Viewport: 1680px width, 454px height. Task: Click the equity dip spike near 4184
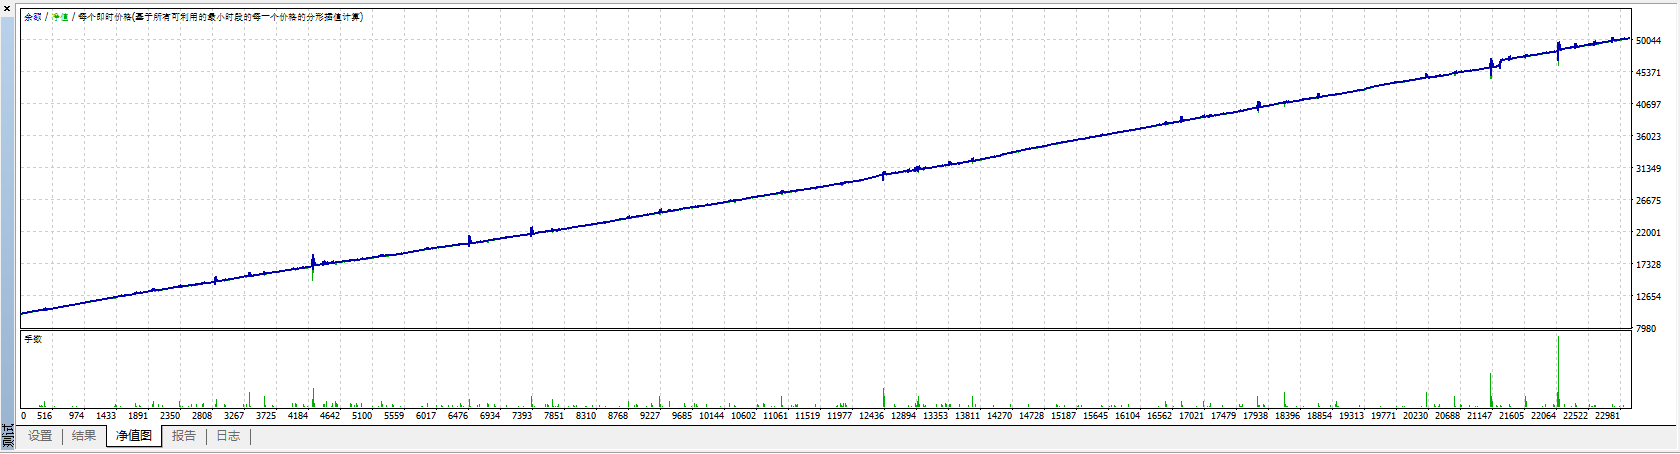tap(313, 268)
